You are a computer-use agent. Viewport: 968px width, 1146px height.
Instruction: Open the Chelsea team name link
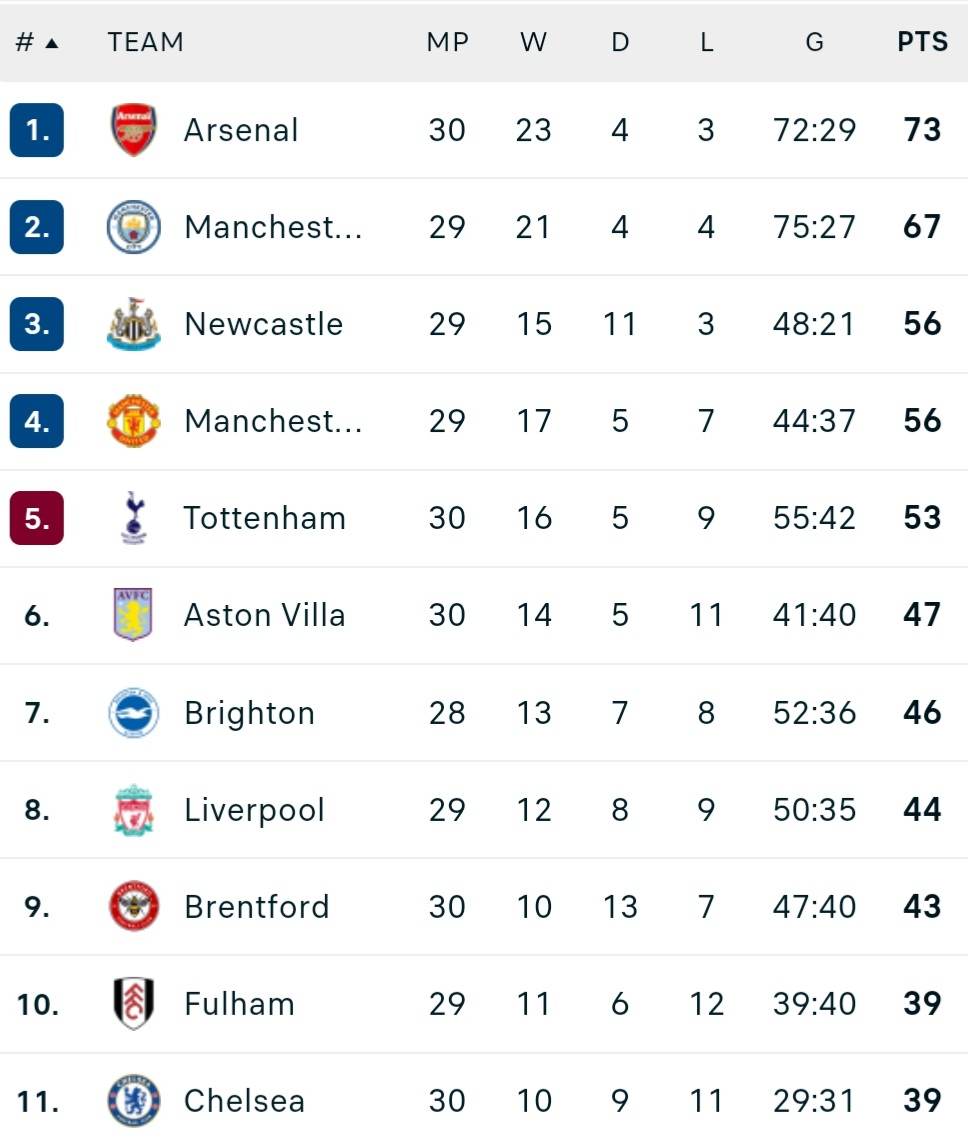tap(244, 1101)
